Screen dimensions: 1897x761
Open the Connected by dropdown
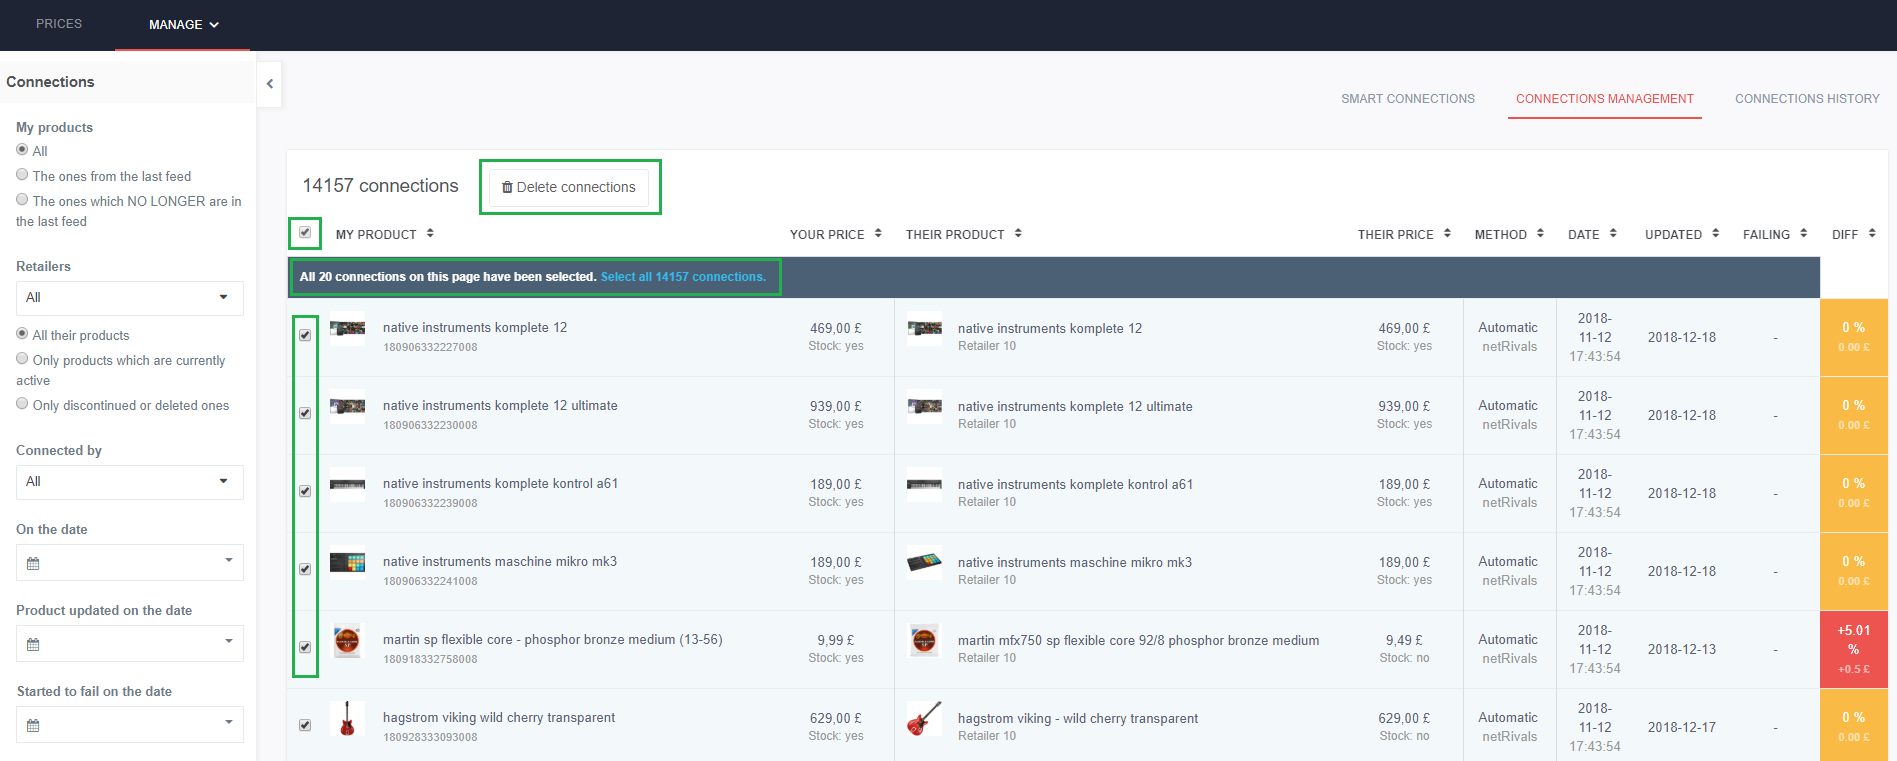[130, 482]
